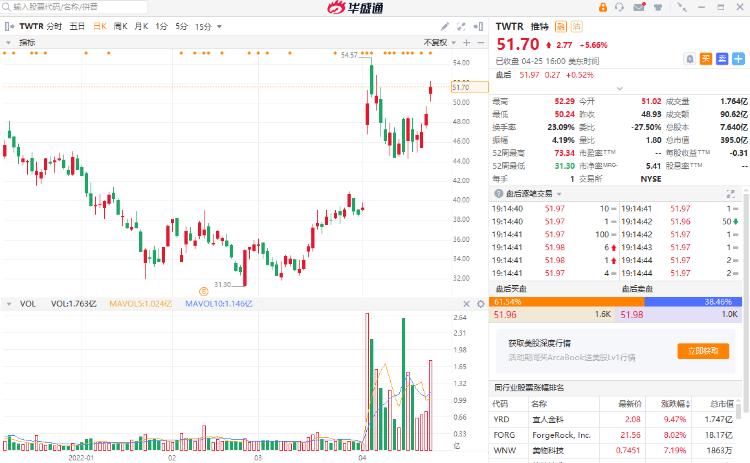Click the orange 买 buy button

[706, 59]
